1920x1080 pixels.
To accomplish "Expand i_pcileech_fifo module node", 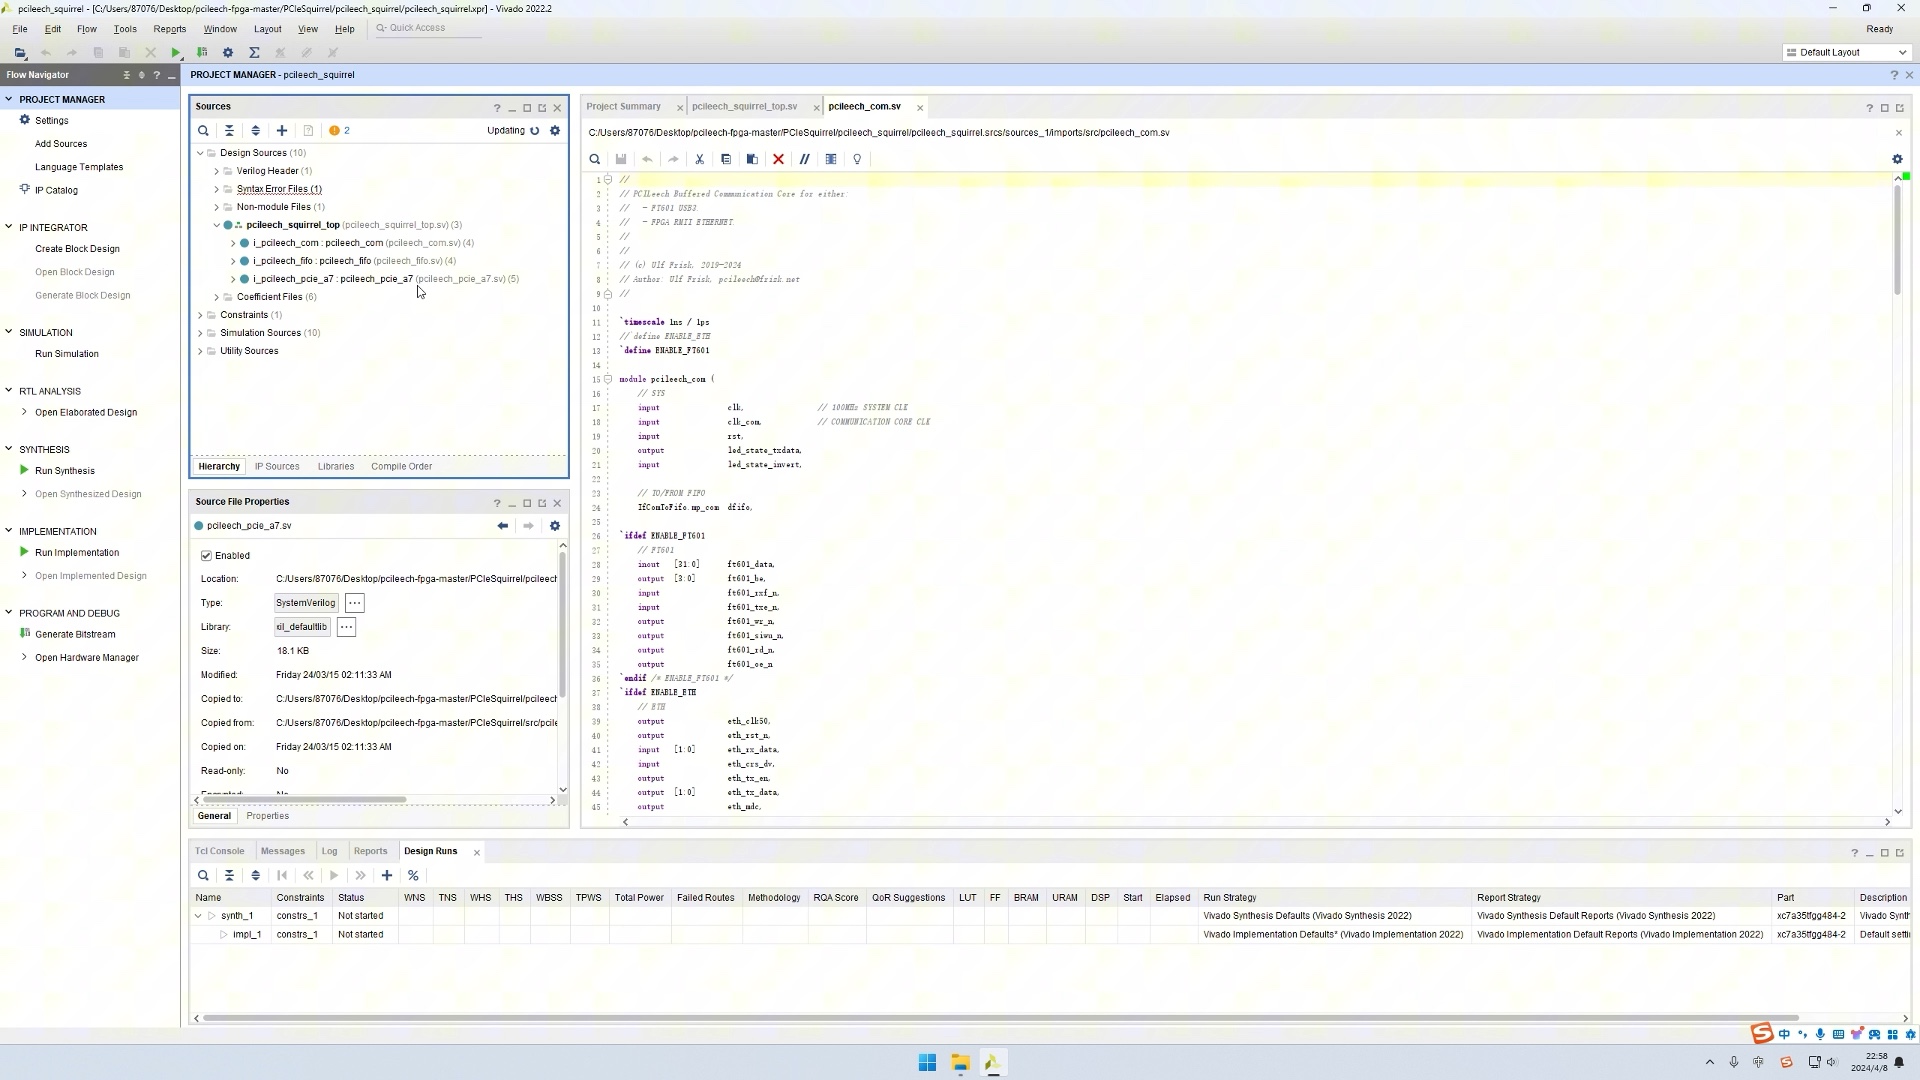I will [x=233, y=261].
